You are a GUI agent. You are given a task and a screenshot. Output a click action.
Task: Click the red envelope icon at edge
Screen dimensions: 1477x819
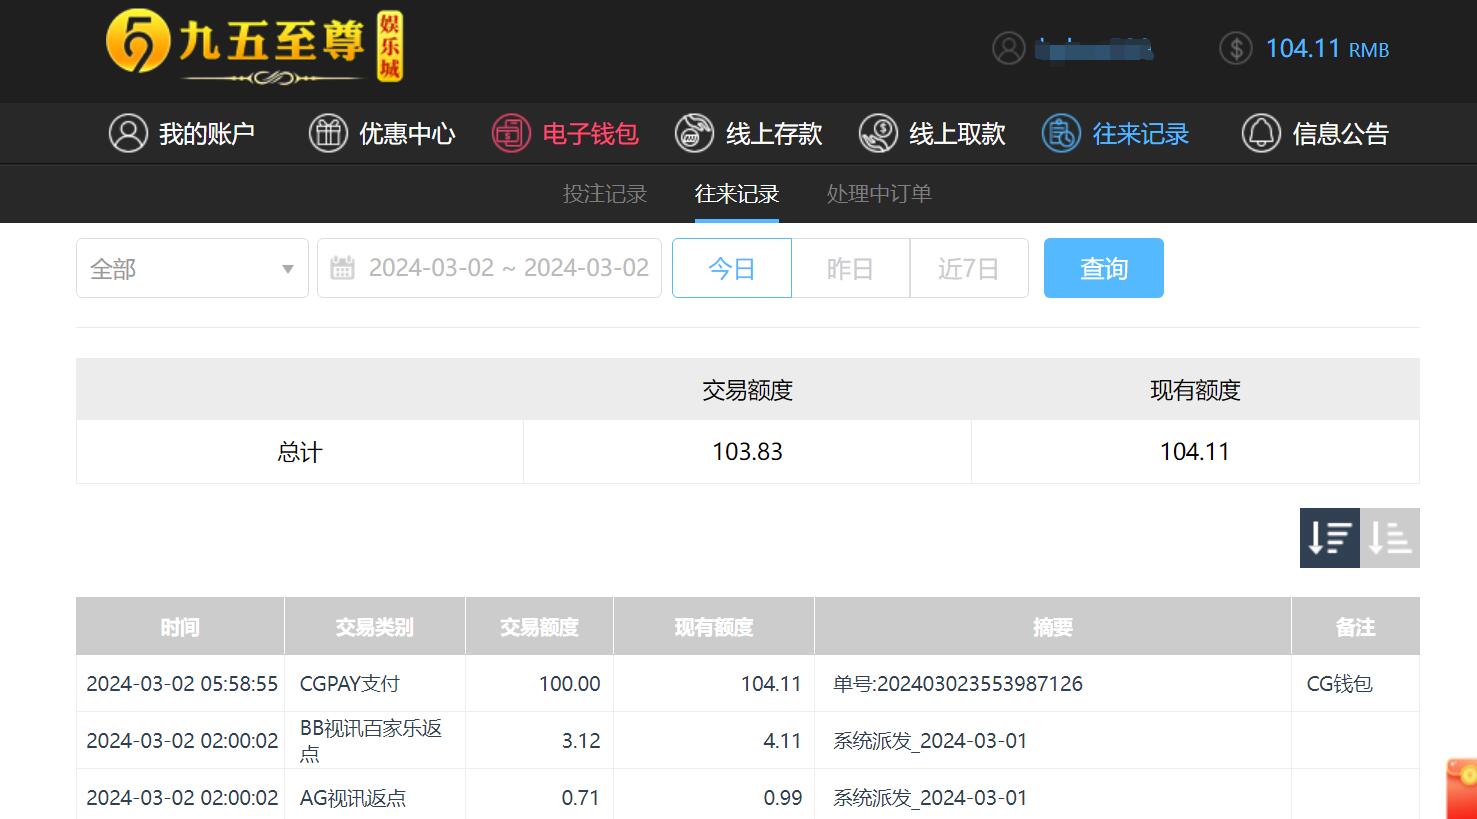(x=1462, y=789)
